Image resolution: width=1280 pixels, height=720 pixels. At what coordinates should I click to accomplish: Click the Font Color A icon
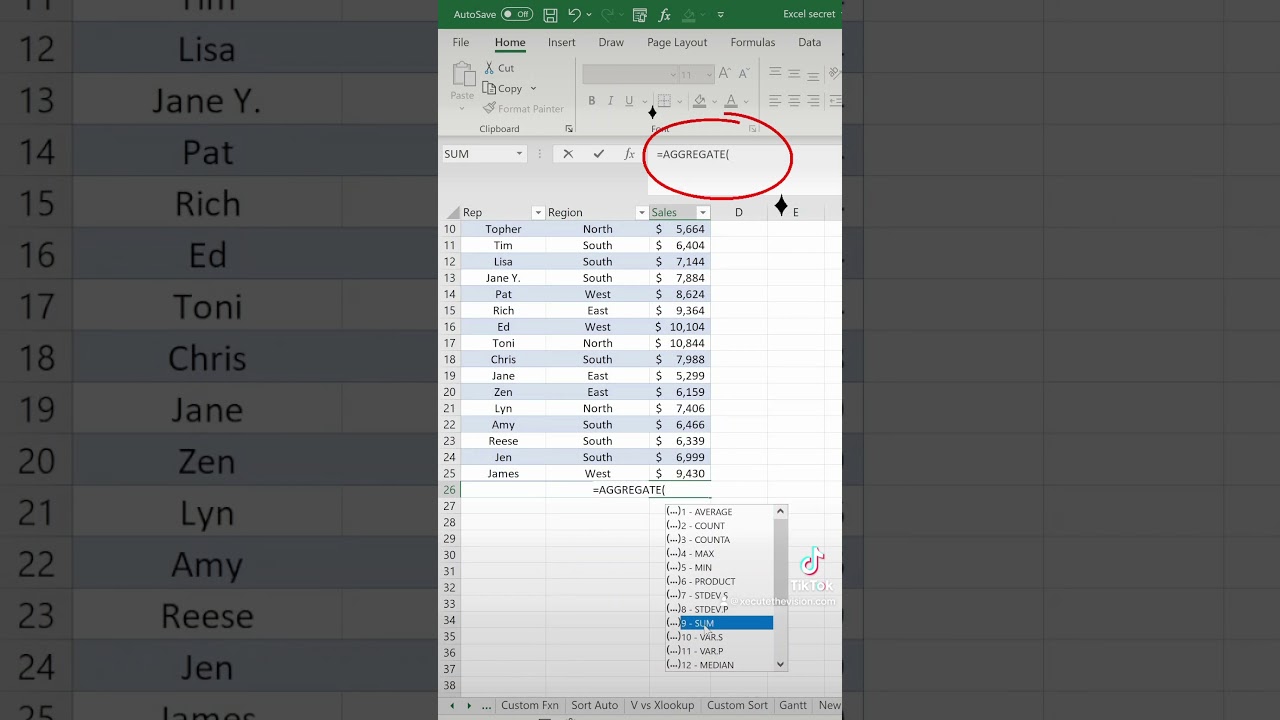731,100
